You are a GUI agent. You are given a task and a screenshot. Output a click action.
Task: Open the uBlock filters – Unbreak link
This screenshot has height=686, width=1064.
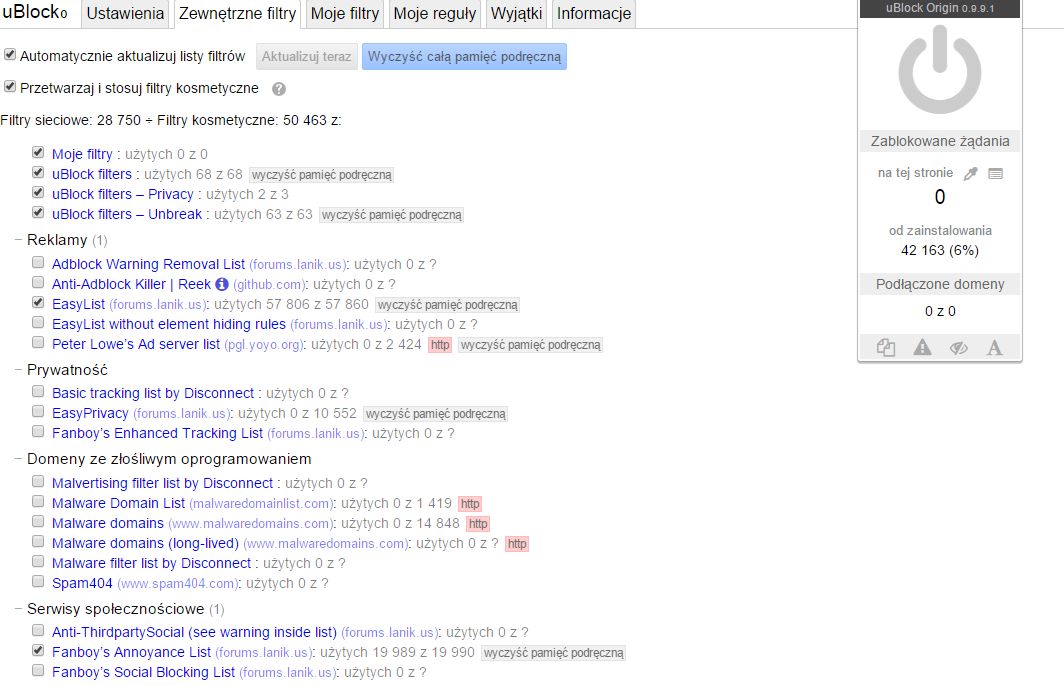pos(127,214)
